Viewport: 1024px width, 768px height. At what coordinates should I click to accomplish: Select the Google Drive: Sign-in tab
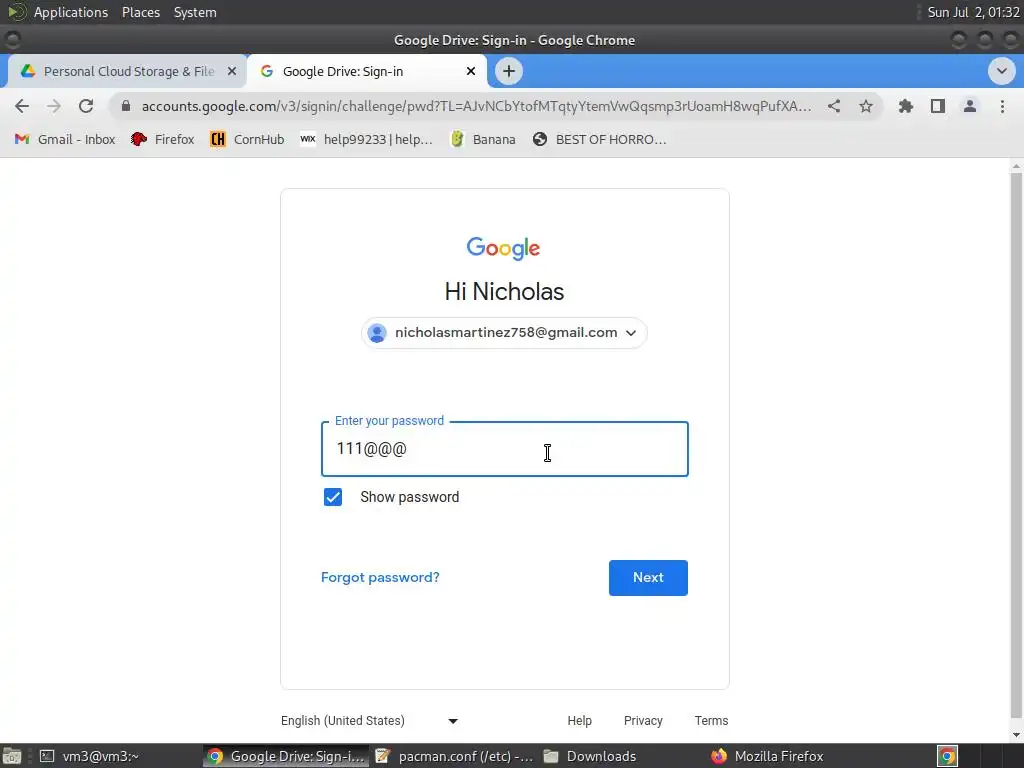[x=367, y=71]
